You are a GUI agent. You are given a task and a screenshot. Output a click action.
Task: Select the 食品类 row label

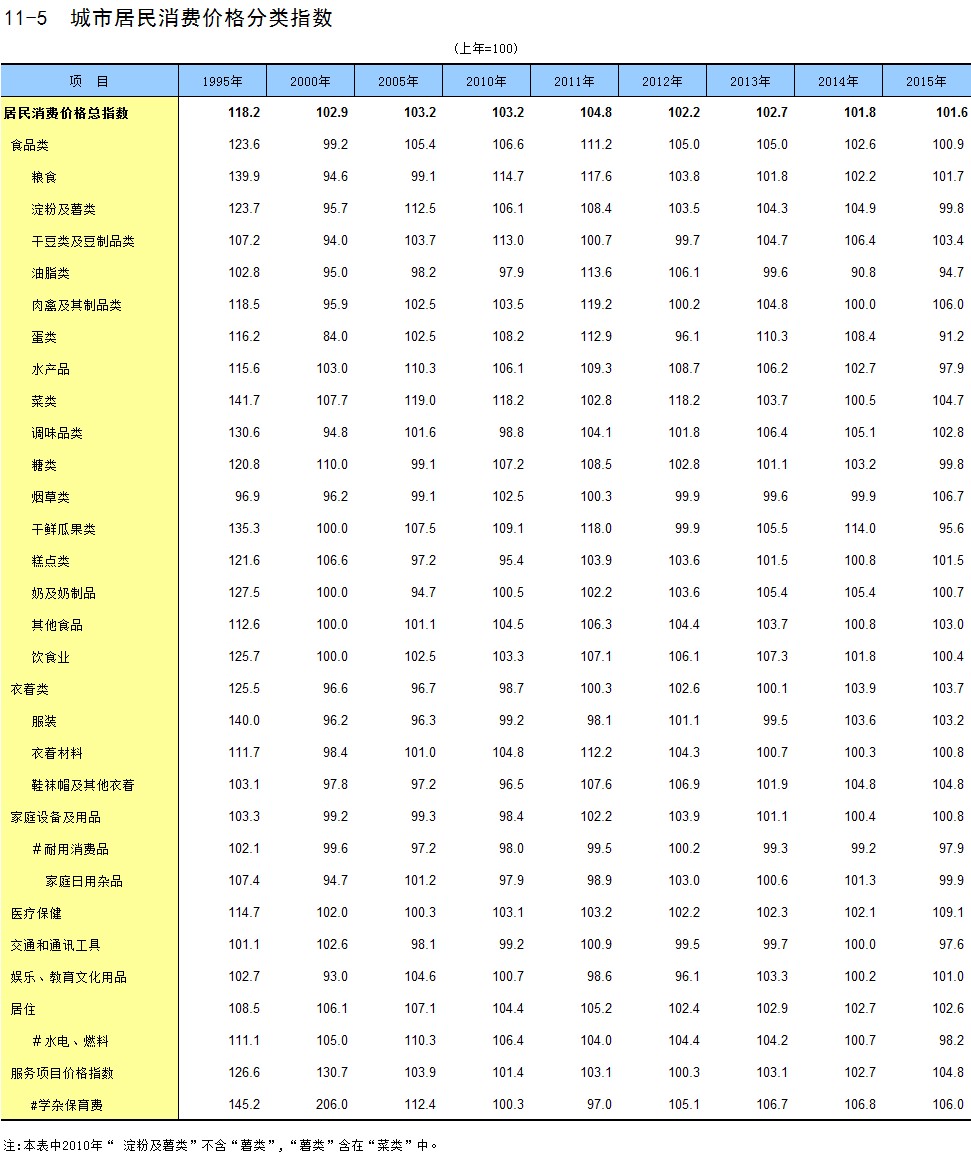coord(30,145)
